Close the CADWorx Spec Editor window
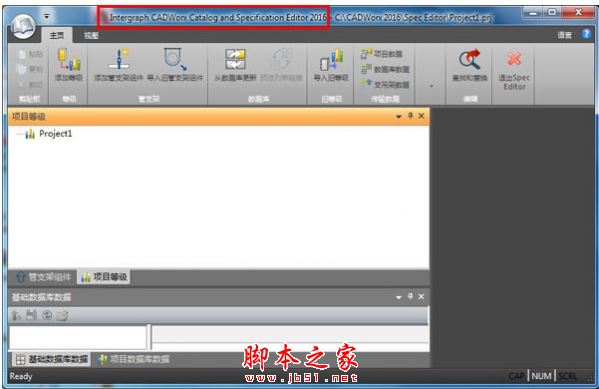 click(578, 13)
